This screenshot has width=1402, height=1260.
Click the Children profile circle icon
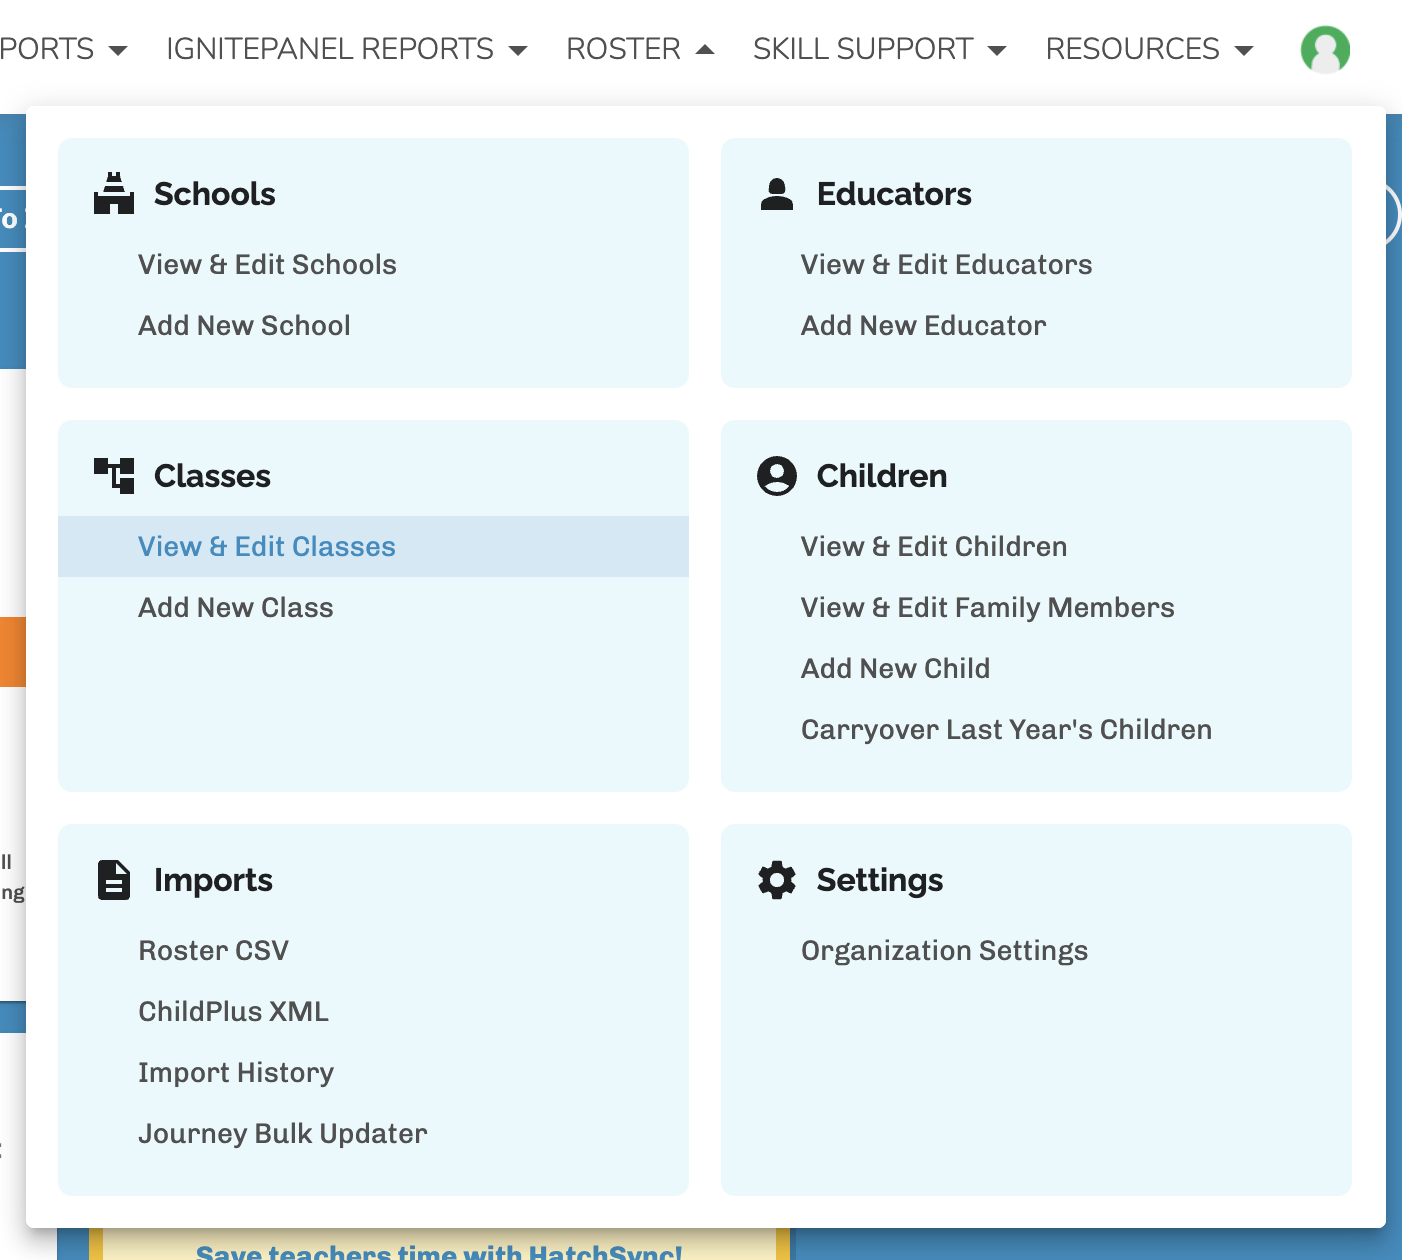777,476
